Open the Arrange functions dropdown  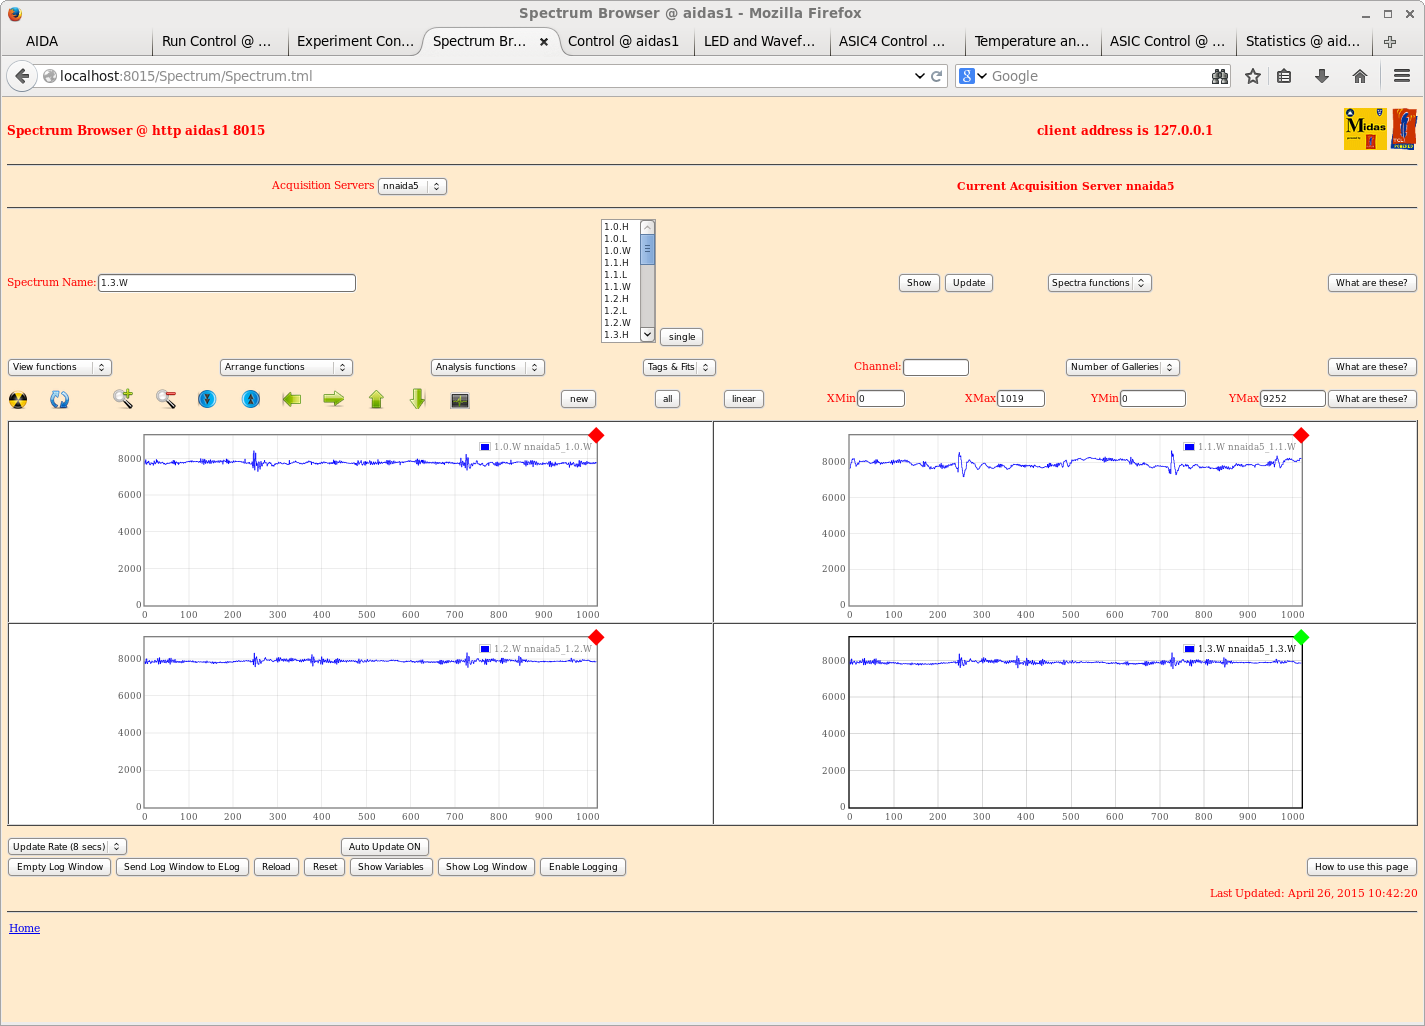[286, 367]
